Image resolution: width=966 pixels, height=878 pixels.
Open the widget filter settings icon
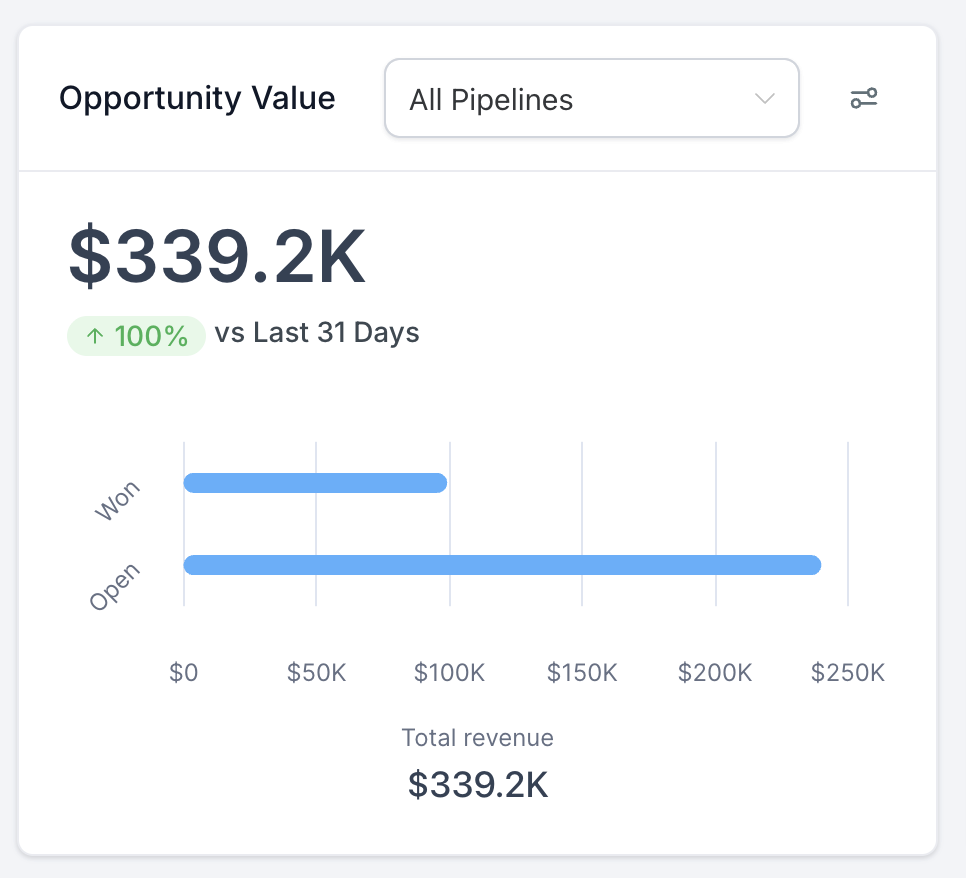(x=863, y=98)
